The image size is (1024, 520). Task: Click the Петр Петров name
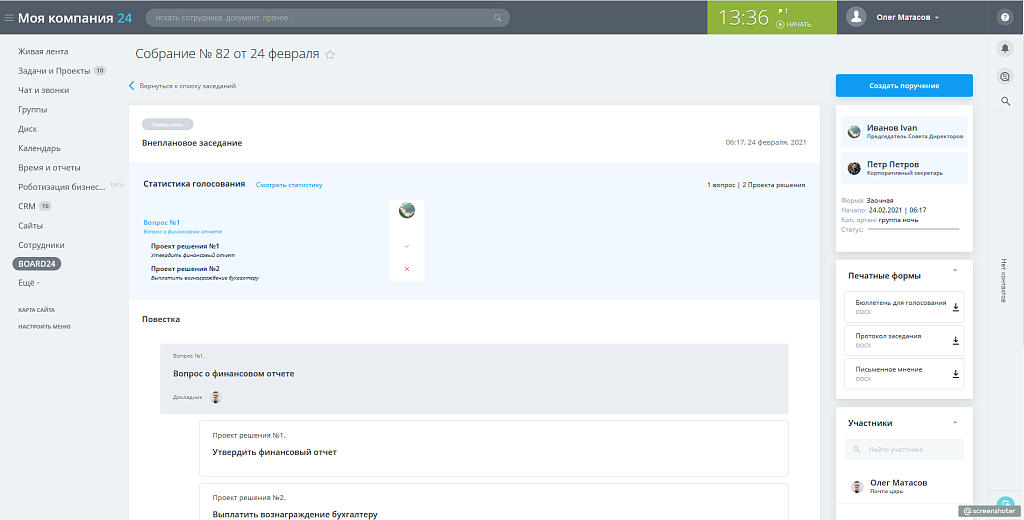[893, 165]
